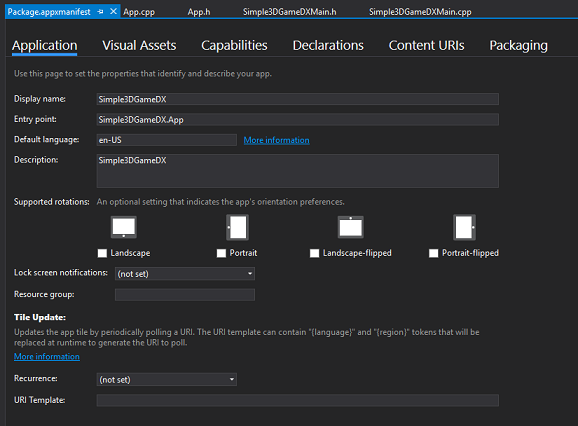Click the URI Template input field
The width and height of the screenshot is (578, 426).
point(297,400)
